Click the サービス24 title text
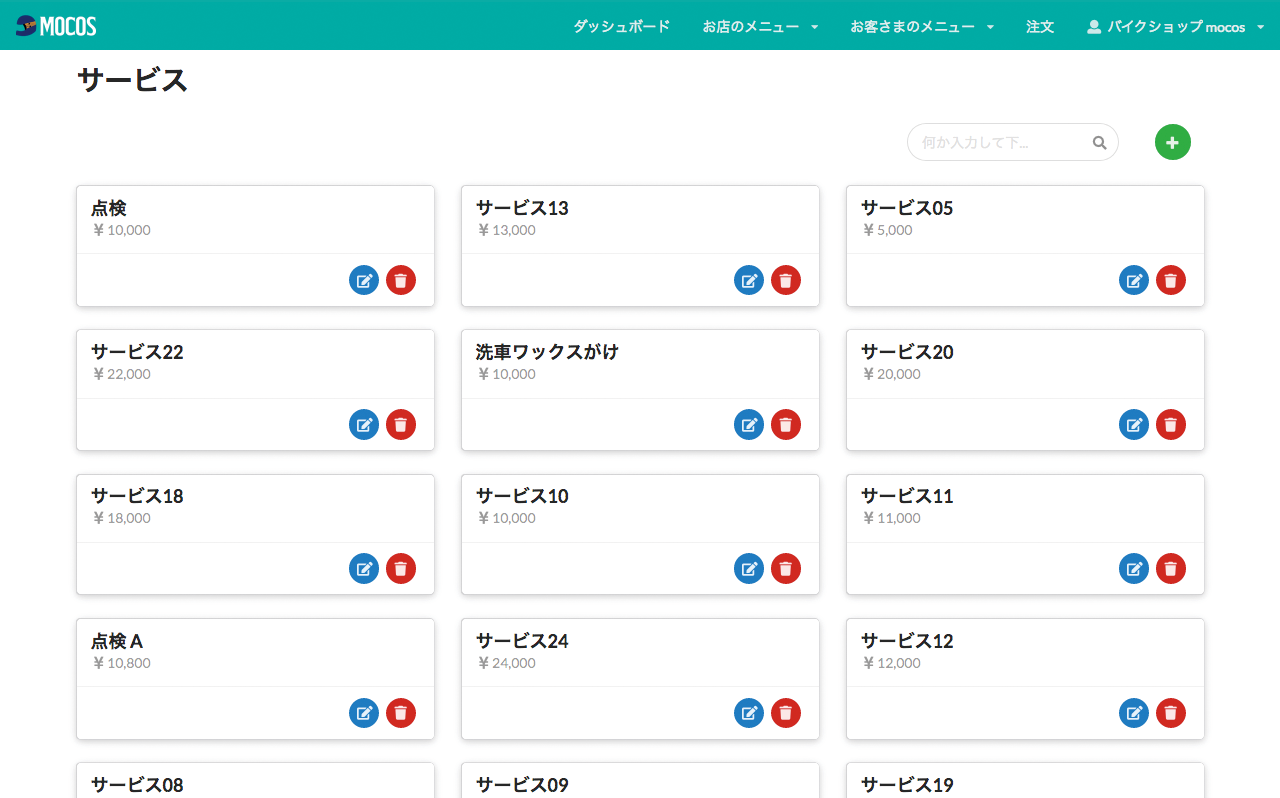The height and width of the screenshot is (798, 1280). tap(522, 641)
